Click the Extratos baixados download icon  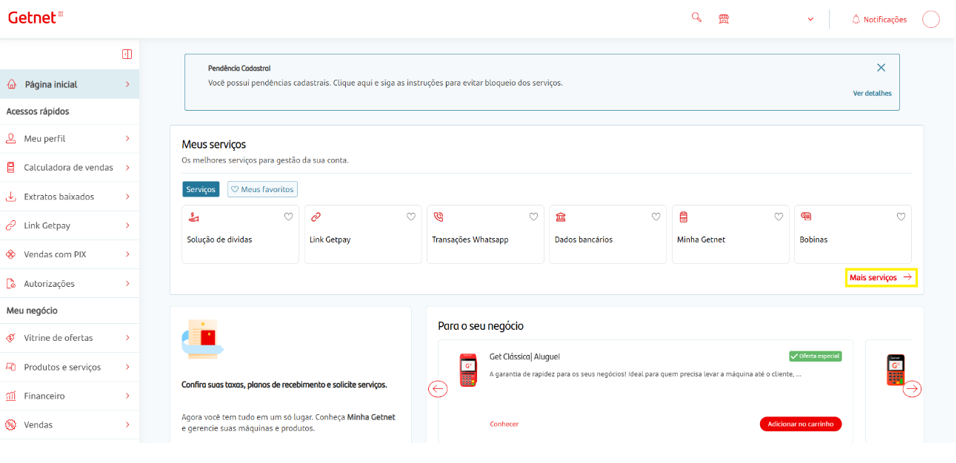click(x=10, y=196)
